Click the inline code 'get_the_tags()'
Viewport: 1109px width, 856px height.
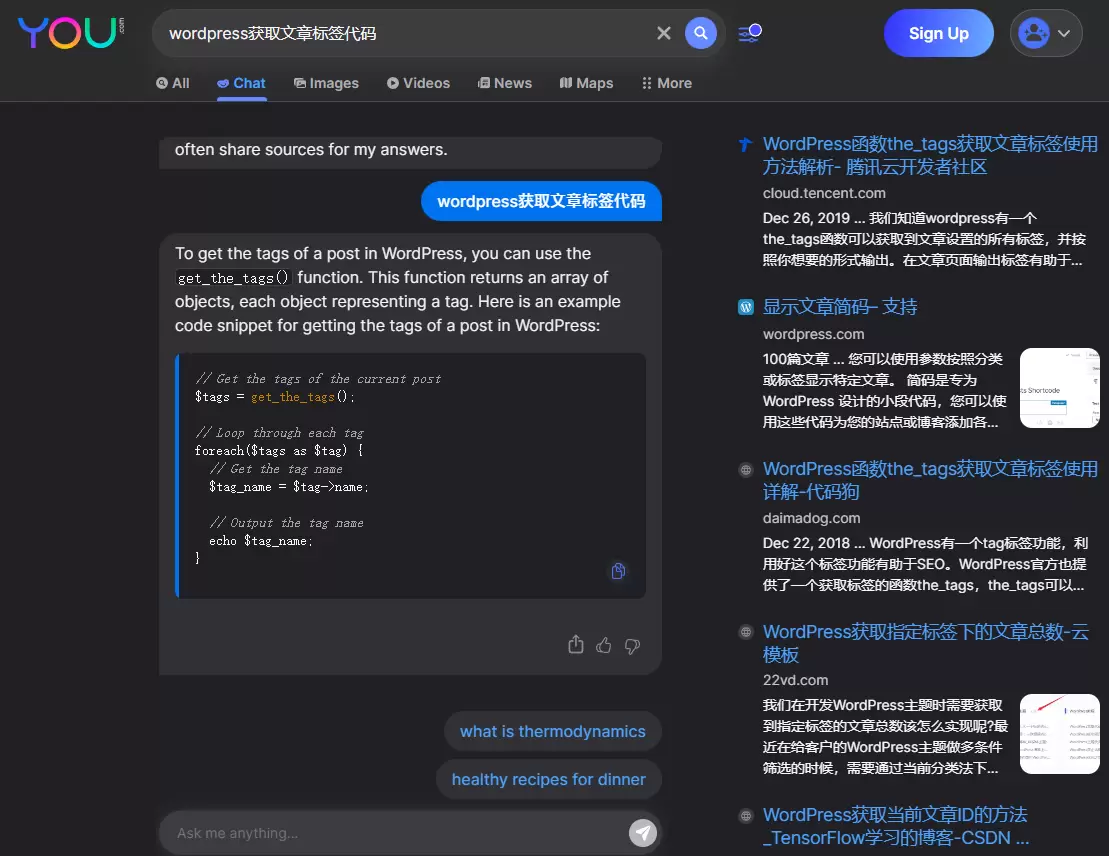233,278
